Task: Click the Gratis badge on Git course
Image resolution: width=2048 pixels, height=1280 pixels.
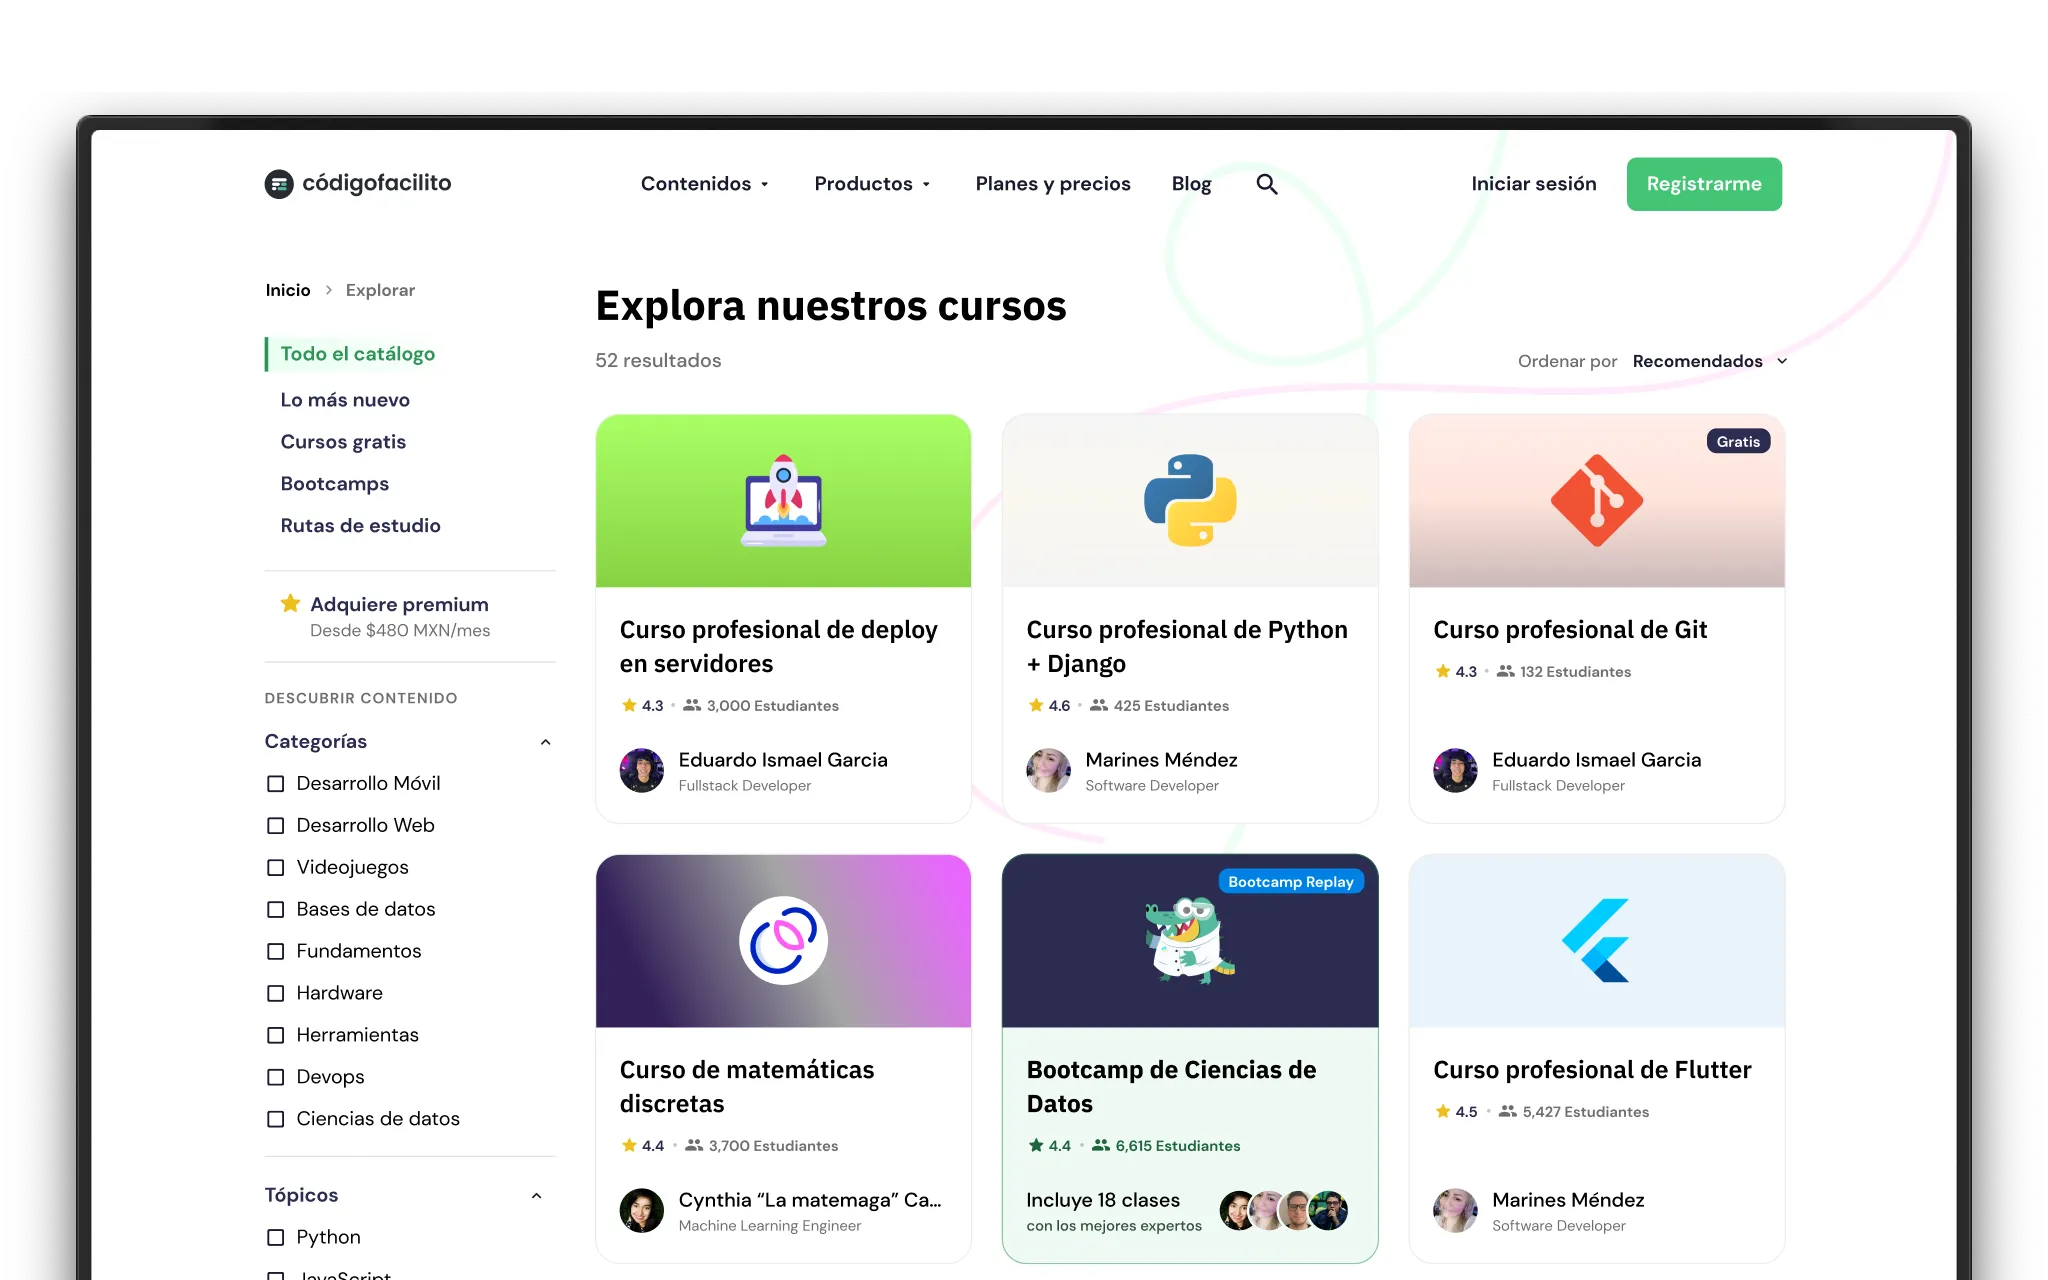Action: click(1737, 441)
